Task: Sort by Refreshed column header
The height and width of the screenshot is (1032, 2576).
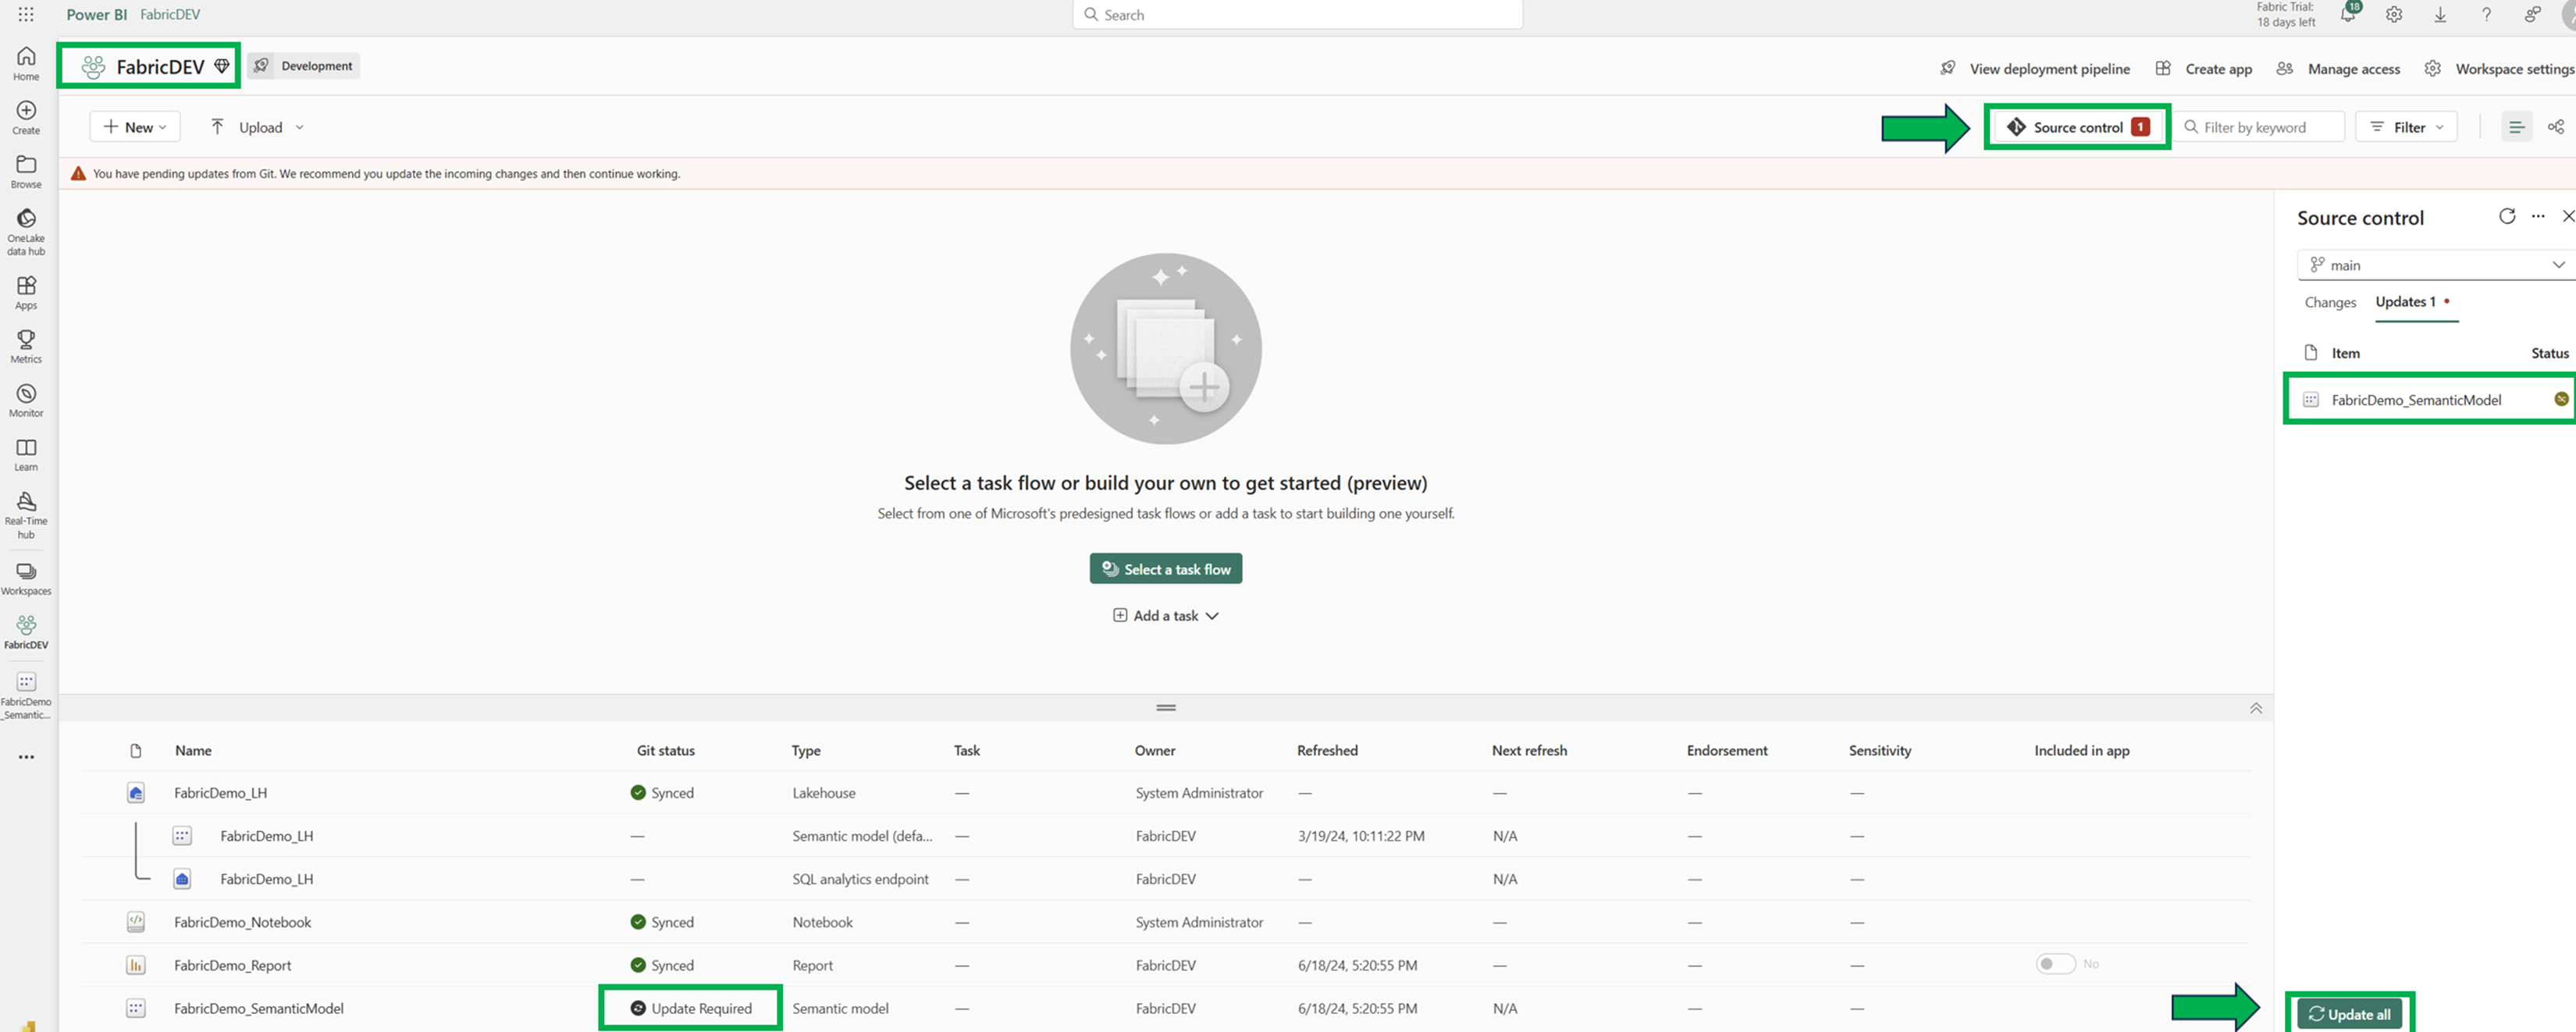Action: (x=1326, y=750)
